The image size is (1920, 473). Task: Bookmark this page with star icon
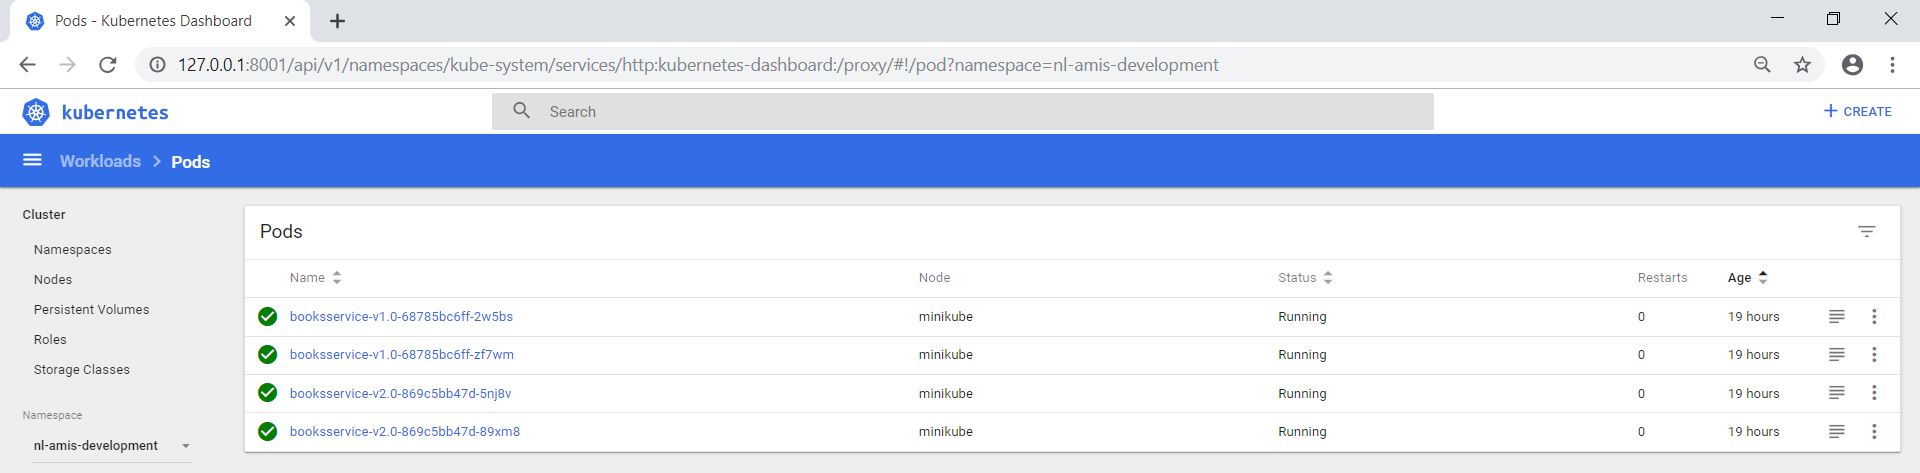tap(1802, 65)
